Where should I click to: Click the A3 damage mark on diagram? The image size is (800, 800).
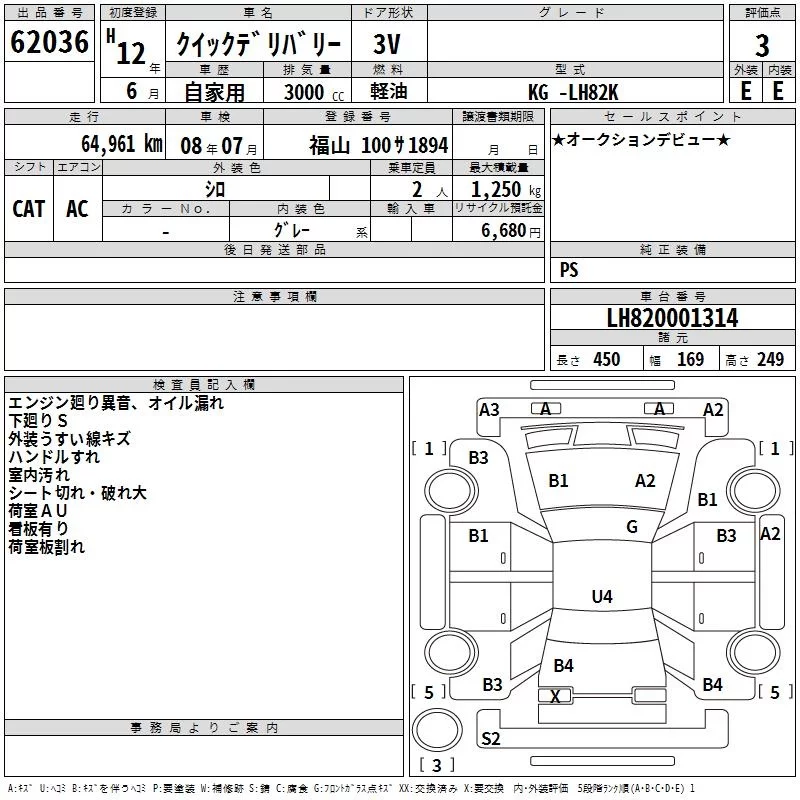coord(489,410)
